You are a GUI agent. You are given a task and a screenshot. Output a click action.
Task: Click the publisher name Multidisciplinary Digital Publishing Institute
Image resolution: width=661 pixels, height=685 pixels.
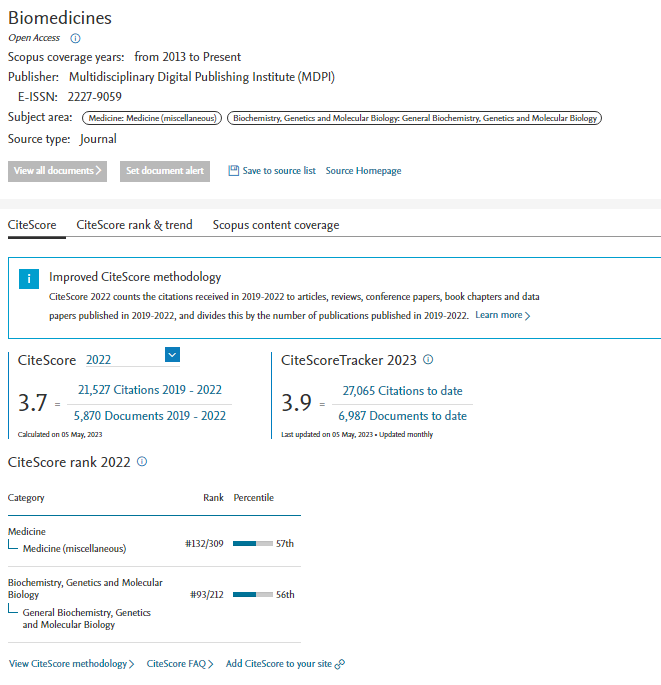point(202,77)
